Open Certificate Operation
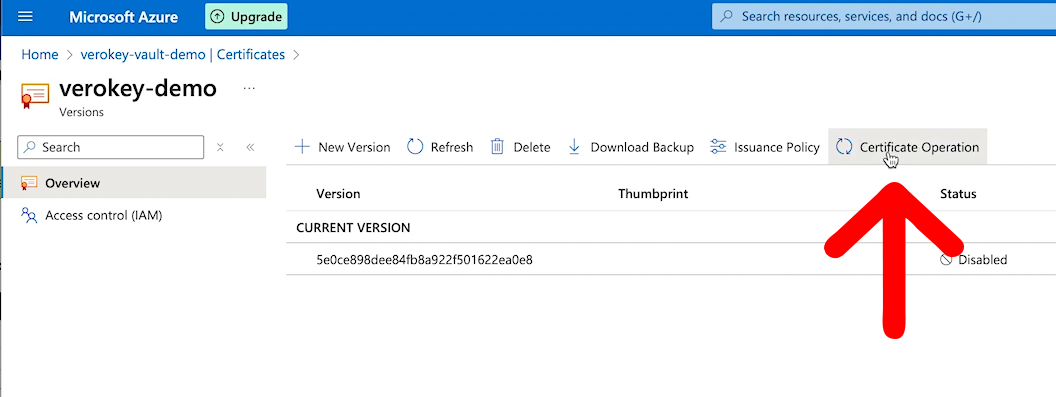 point(907,147)
